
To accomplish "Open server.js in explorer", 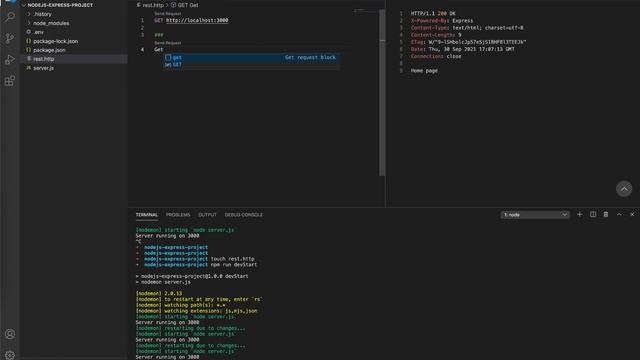I will [x=43, y=68].
